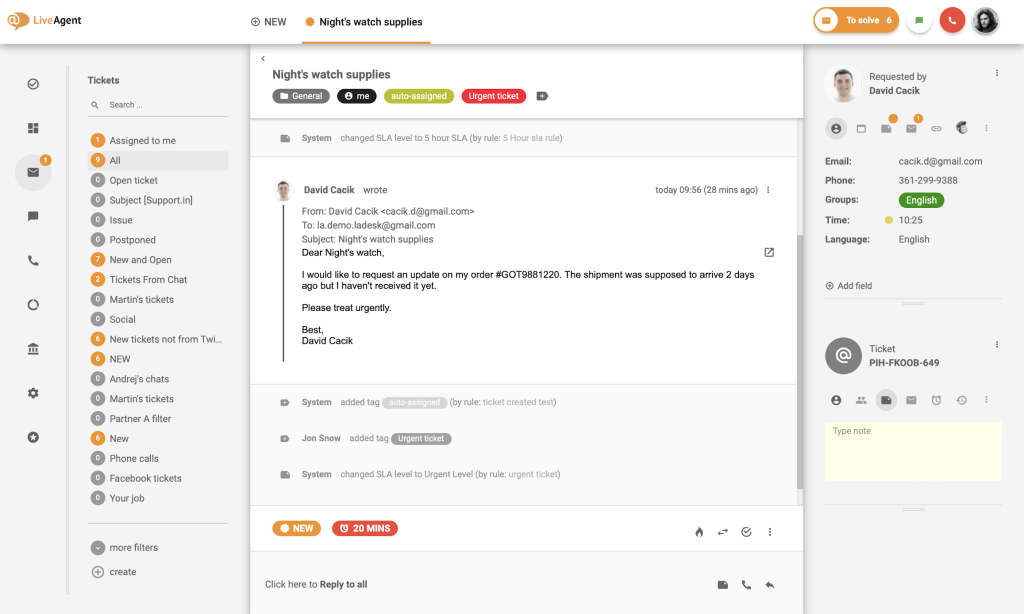The width and height of the screenshot is (1024, 614).
Task: Collapse the ticket with back chevron
Action: [x=263, y=59]
